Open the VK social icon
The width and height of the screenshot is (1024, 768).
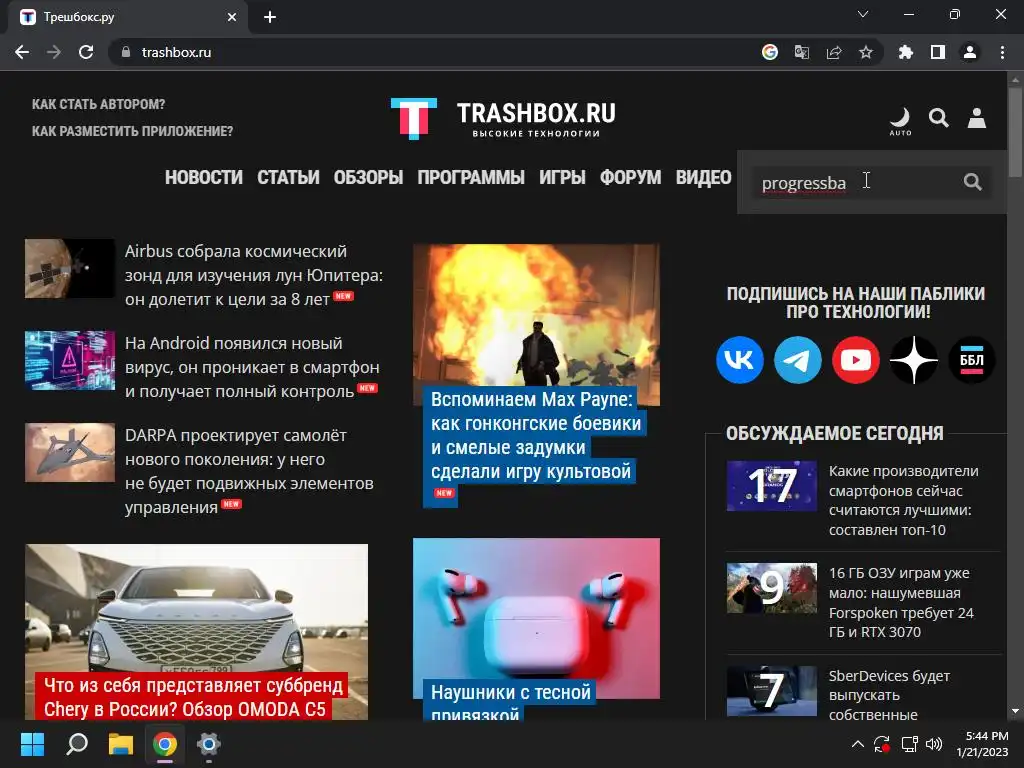(x=740, y=360)
